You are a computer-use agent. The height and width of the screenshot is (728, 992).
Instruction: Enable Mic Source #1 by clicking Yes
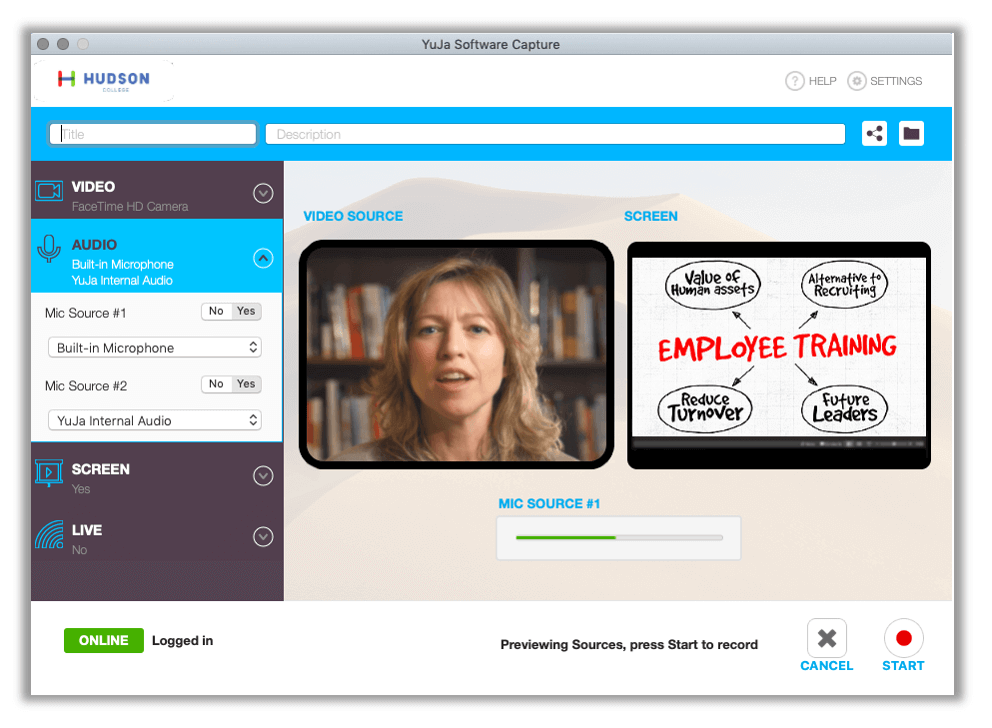tap(247, 311)
